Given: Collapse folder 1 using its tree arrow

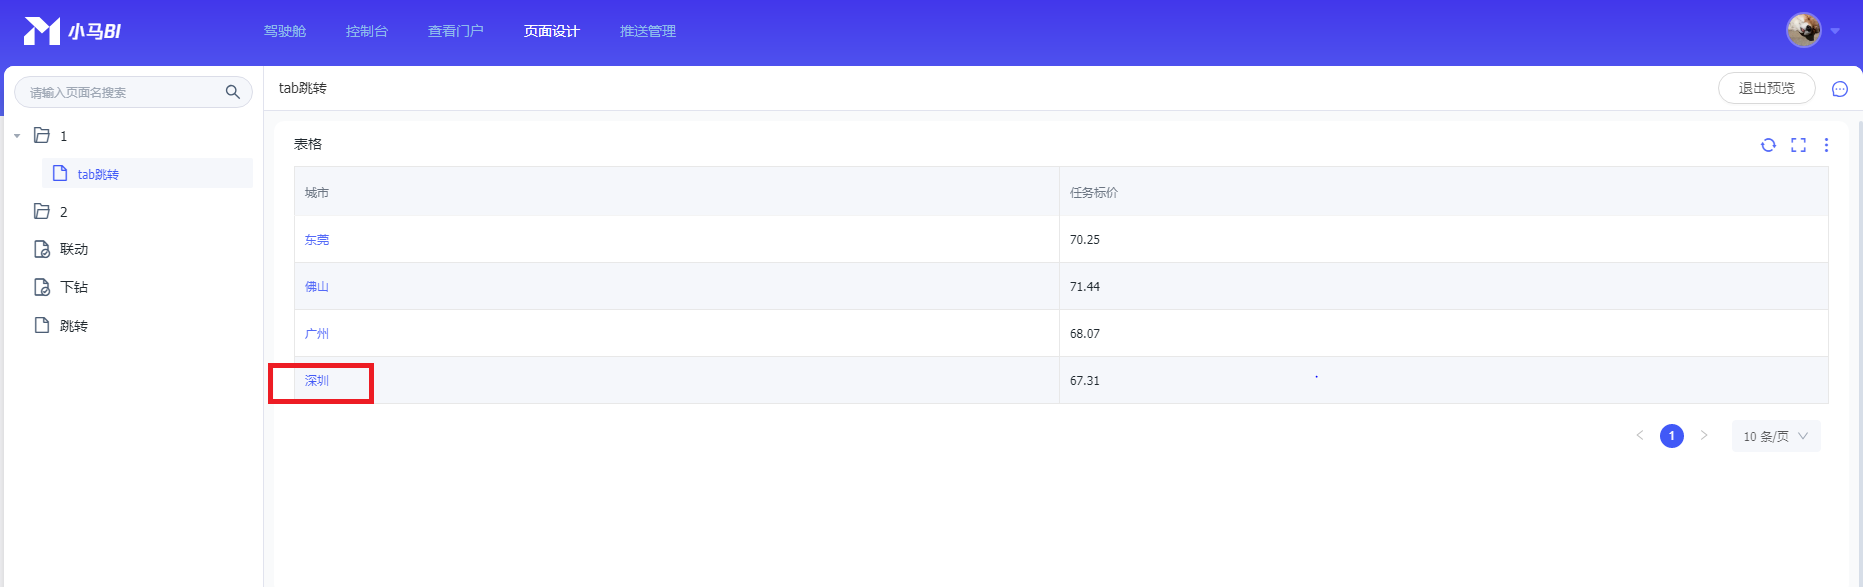Looking at the screenshot, I should (17, 136).
